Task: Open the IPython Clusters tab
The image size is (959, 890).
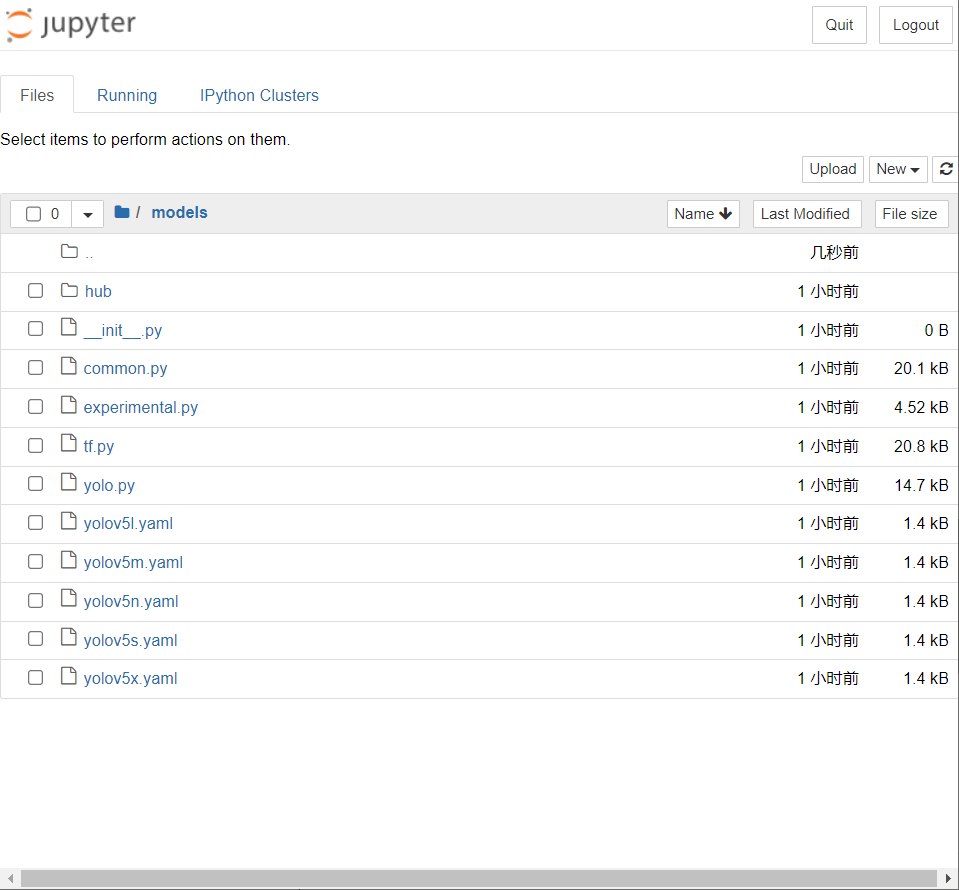Action: point(259,95)
